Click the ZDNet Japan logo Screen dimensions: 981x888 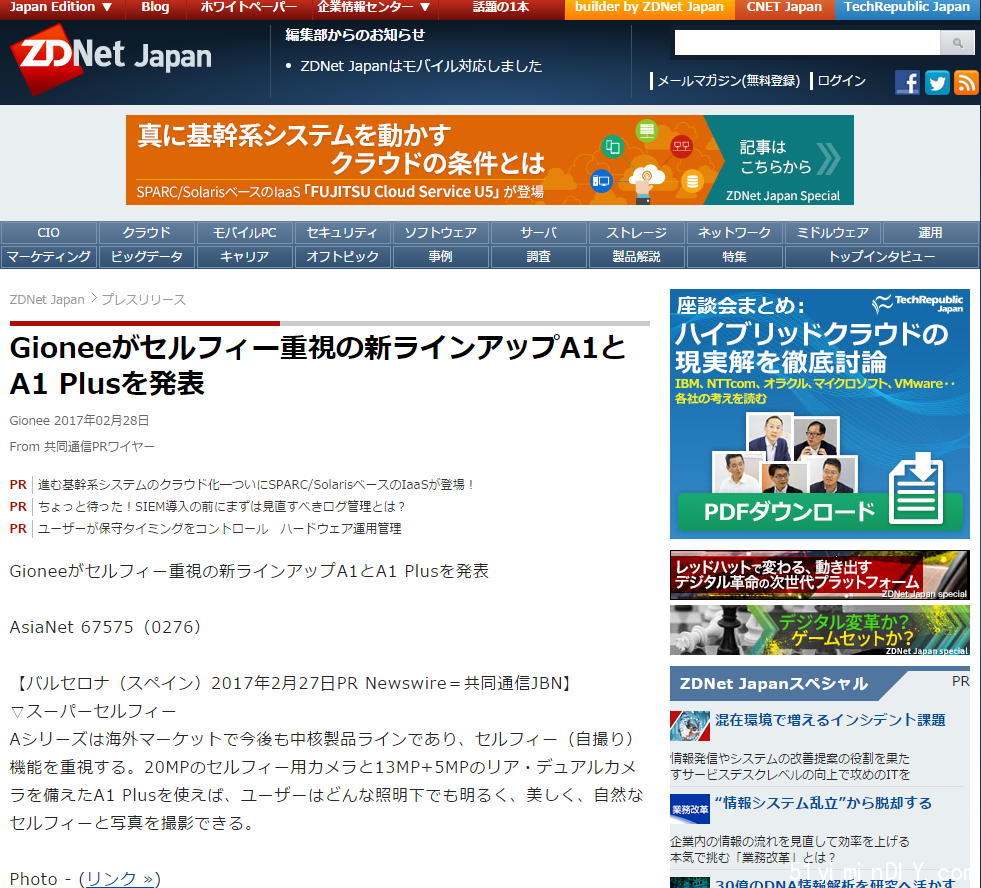111,58
